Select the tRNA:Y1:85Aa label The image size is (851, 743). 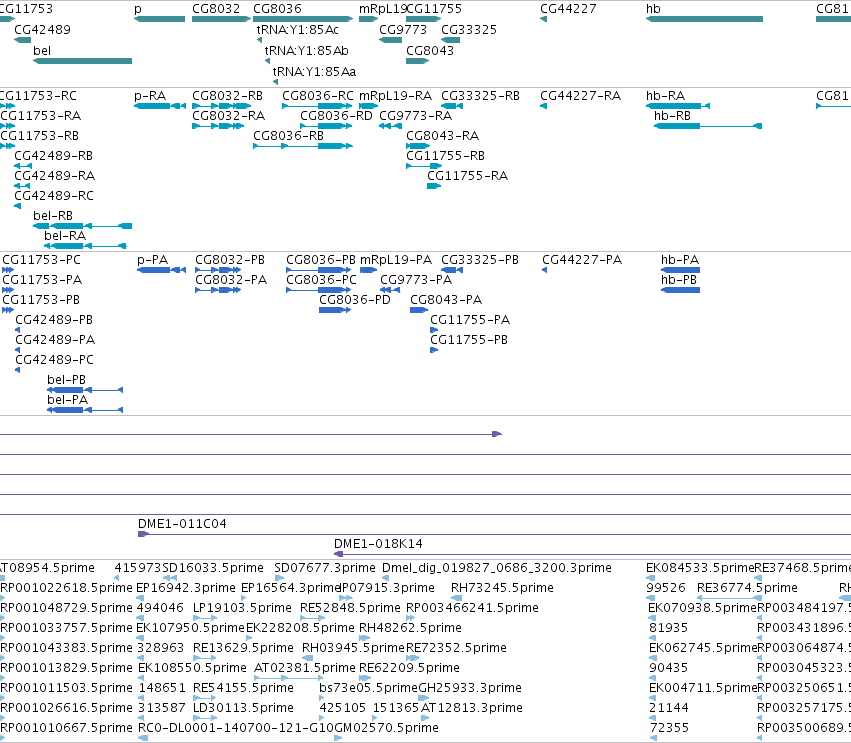(314, 72)
